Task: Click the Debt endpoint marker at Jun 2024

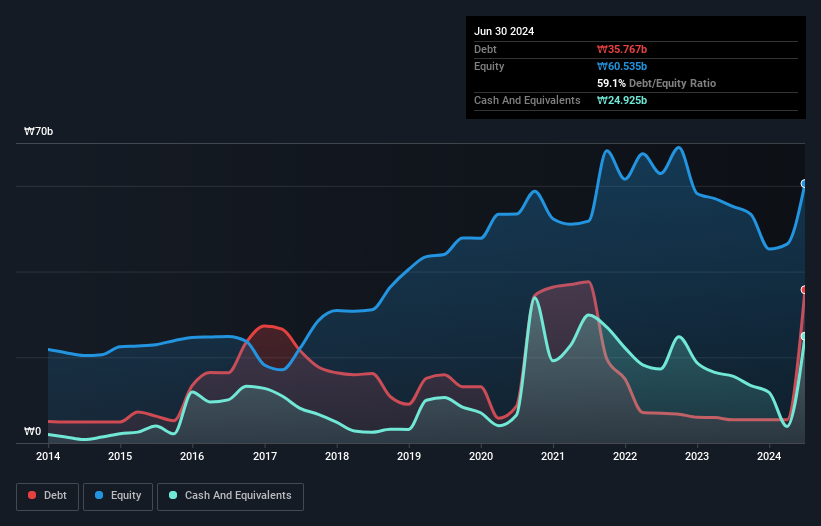Action: click(804, 290)
